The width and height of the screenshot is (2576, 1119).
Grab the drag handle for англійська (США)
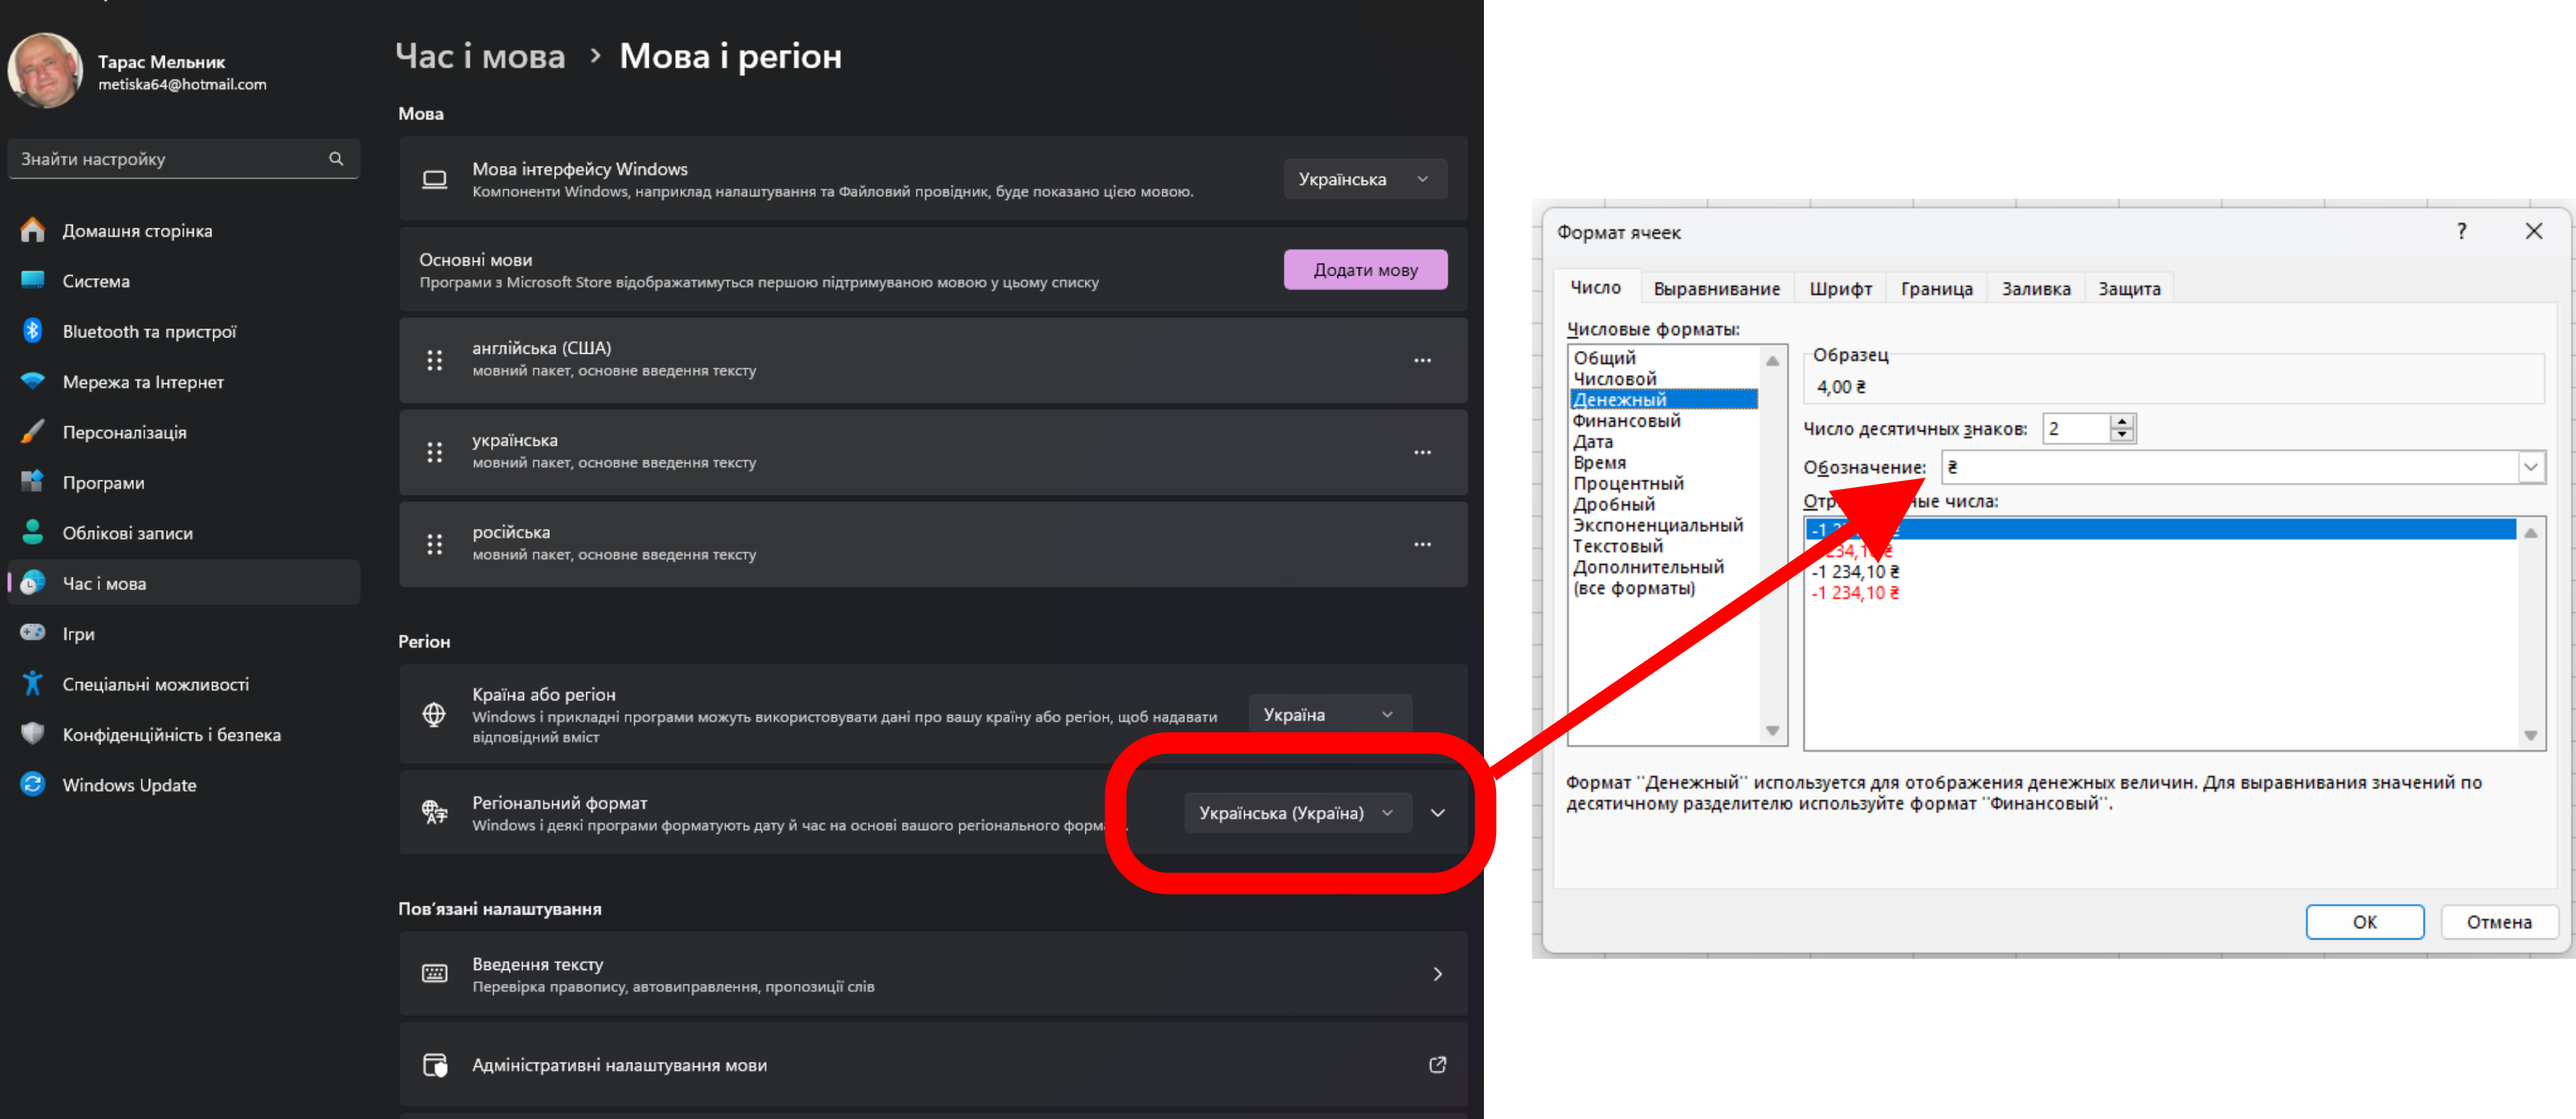[434, 360]
